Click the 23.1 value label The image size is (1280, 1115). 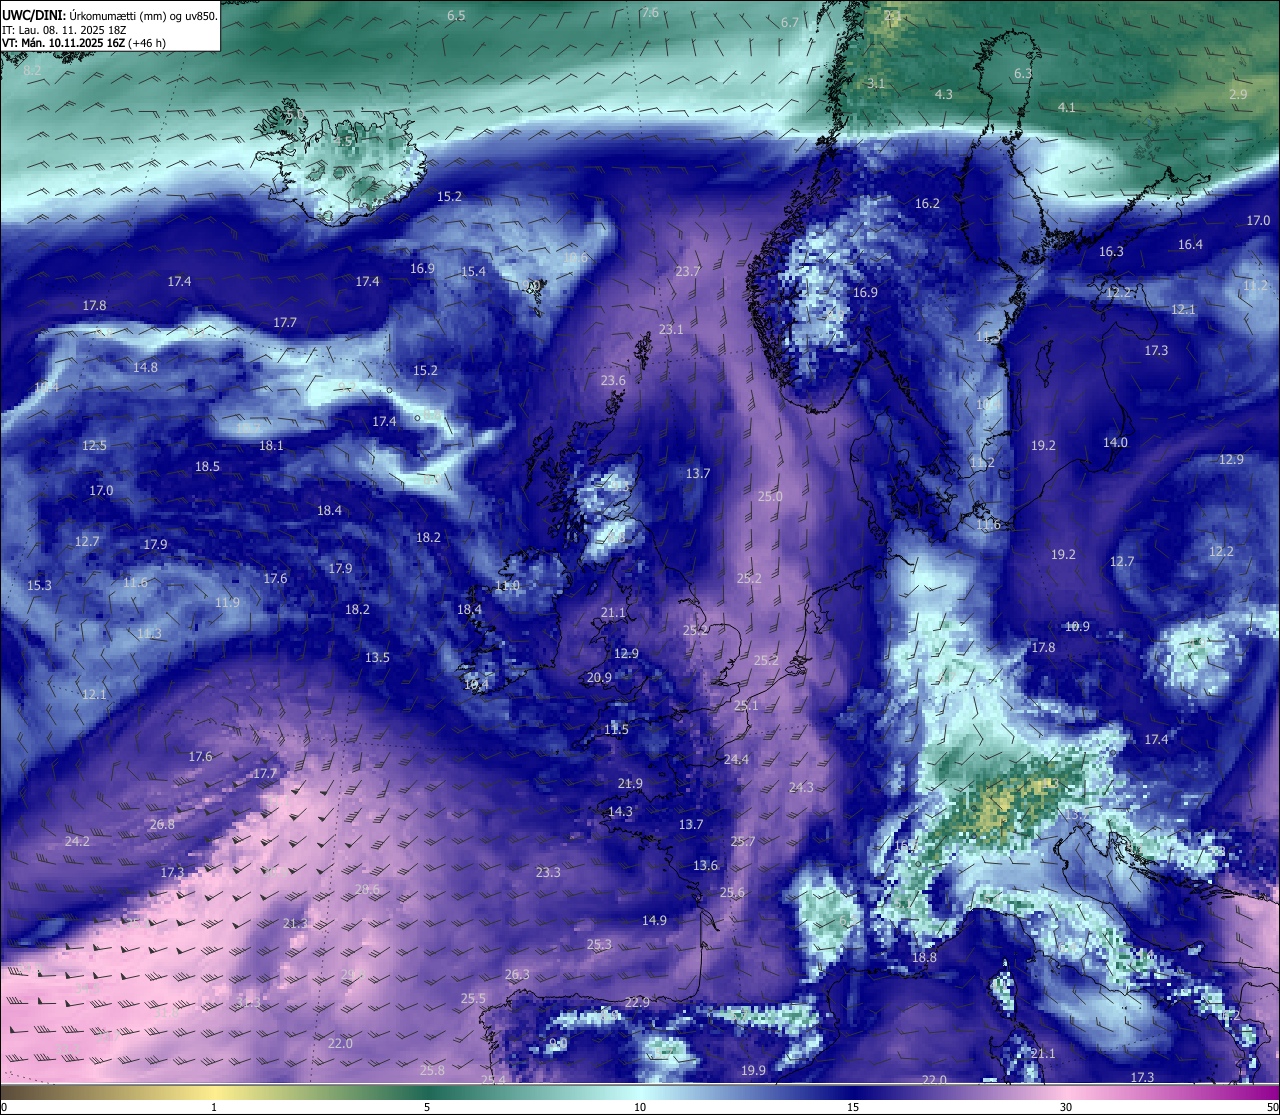point(672,330)
